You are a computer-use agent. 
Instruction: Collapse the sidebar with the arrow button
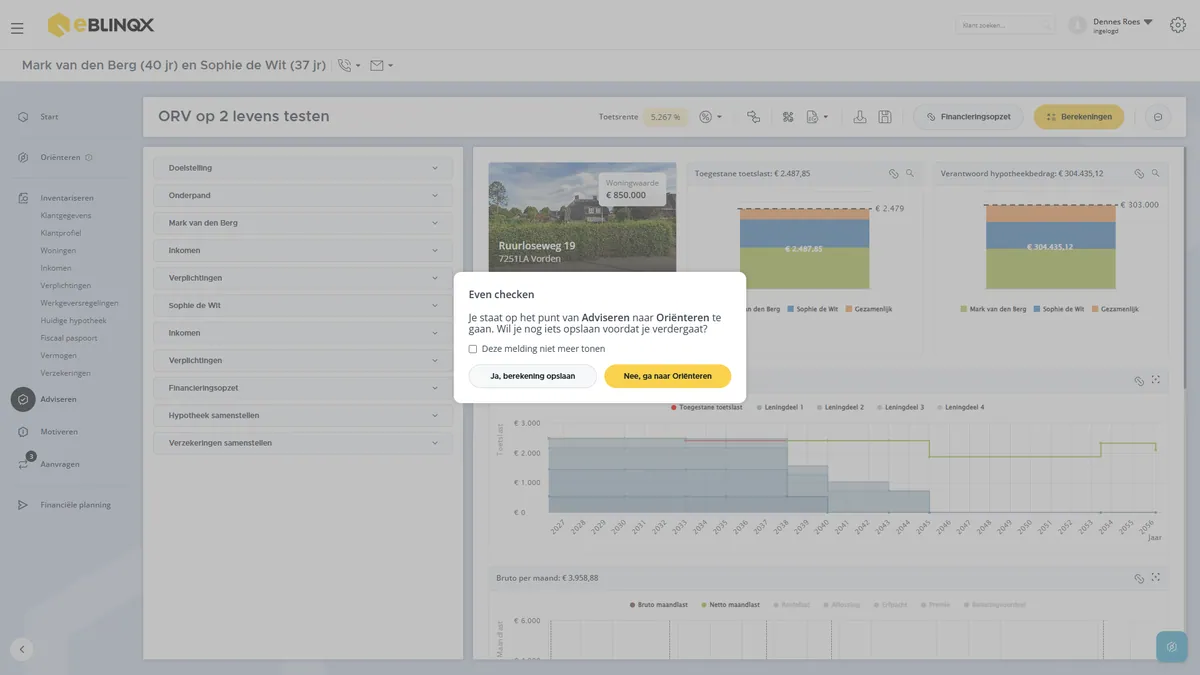click(22, 649)
